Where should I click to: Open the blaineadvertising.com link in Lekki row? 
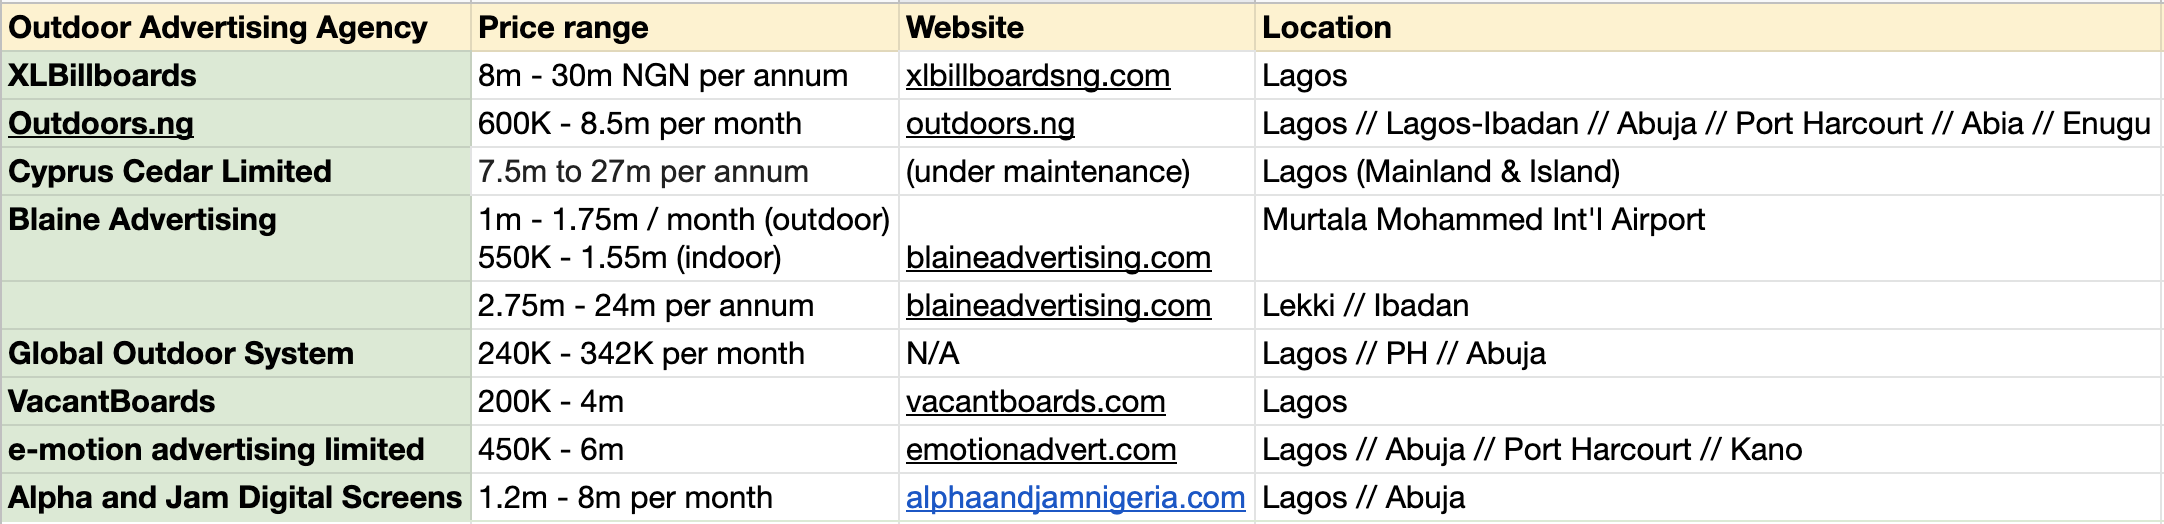[x=1058, y=306]
